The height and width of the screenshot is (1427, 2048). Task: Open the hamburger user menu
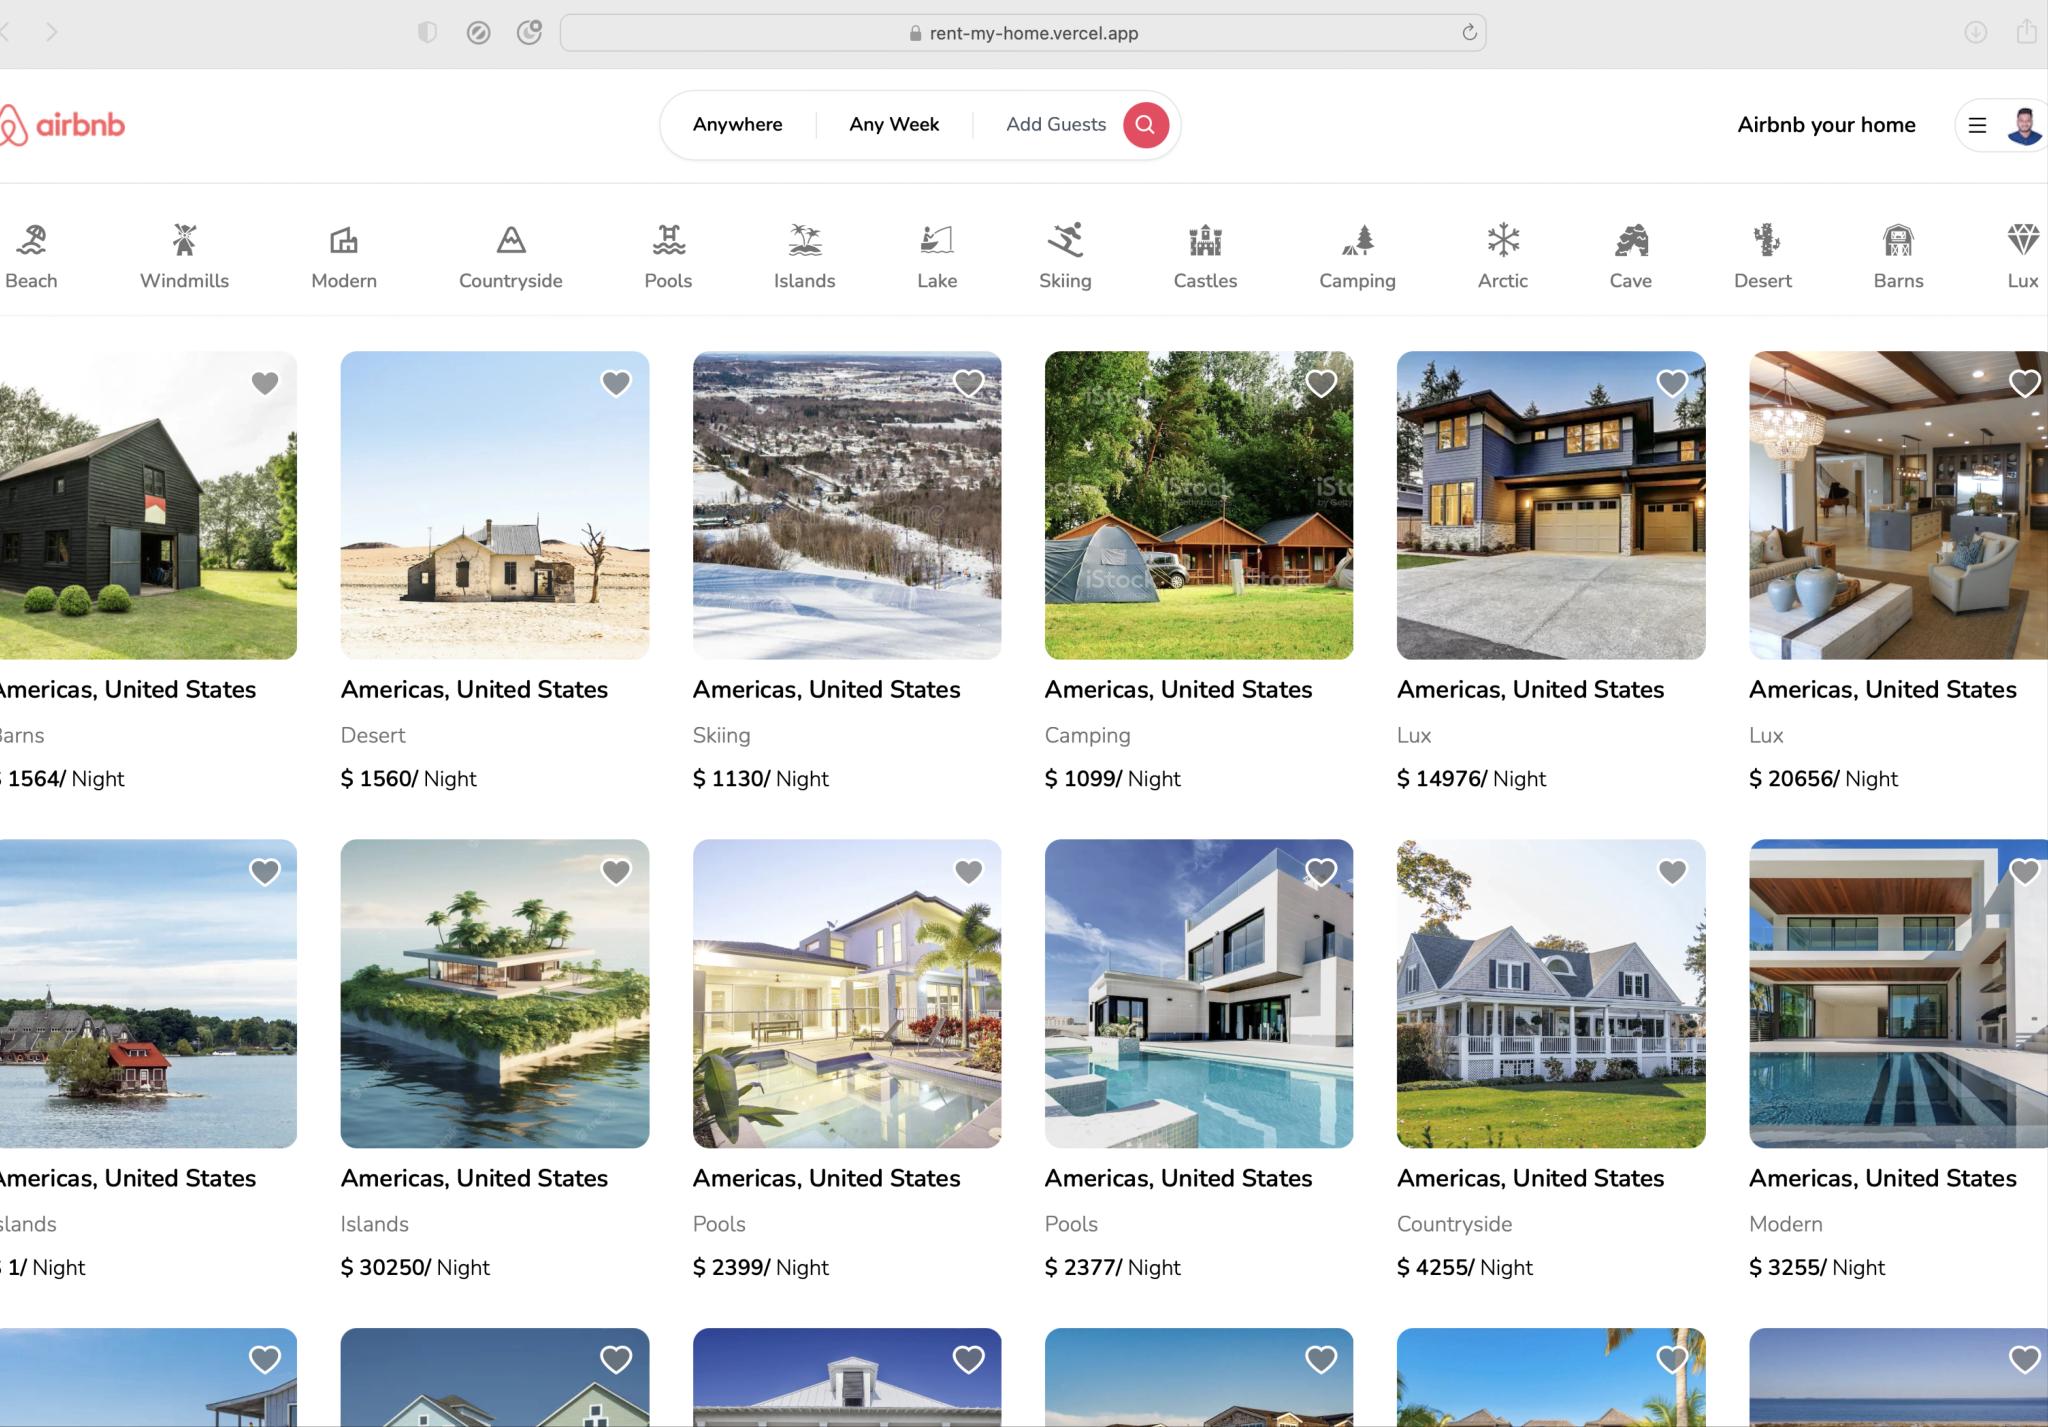pyautogui.click(x=1977, y=125)
